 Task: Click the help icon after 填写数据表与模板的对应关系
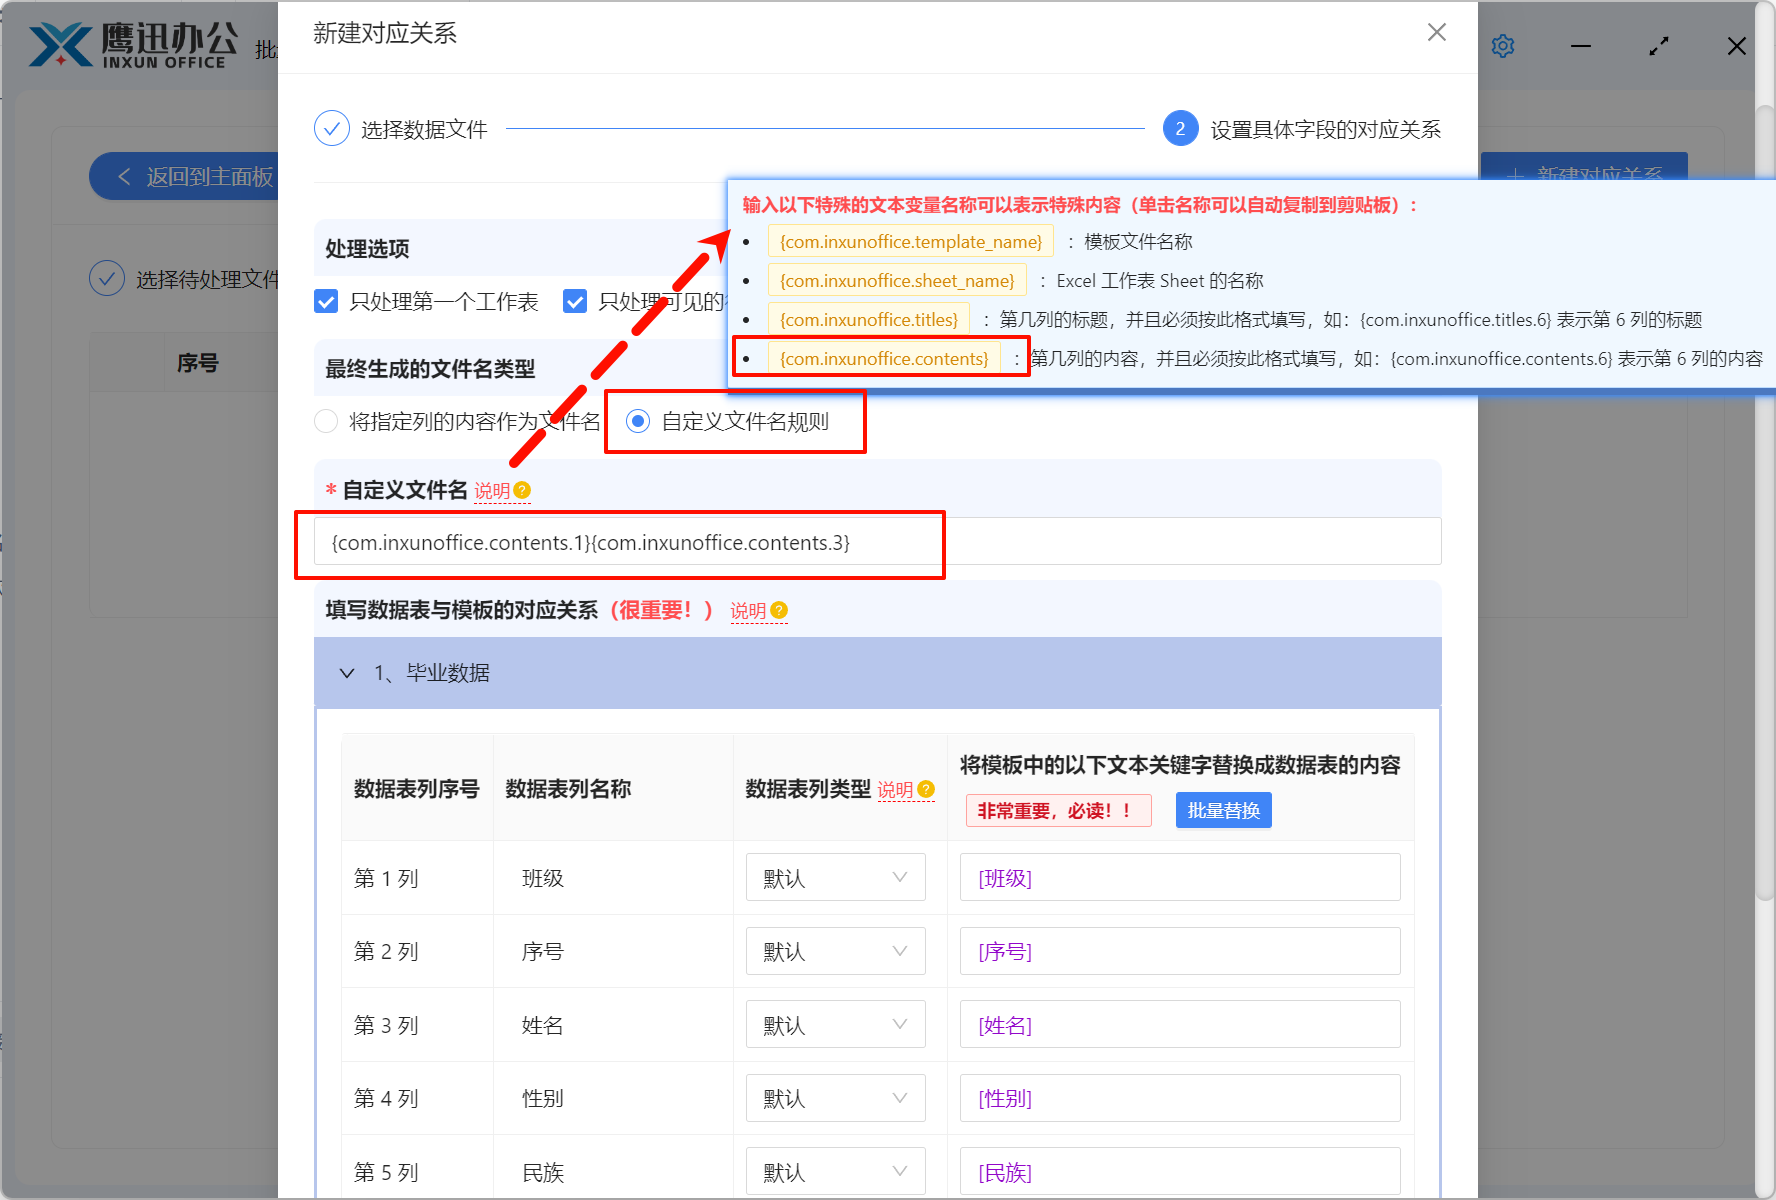[780, 610]
